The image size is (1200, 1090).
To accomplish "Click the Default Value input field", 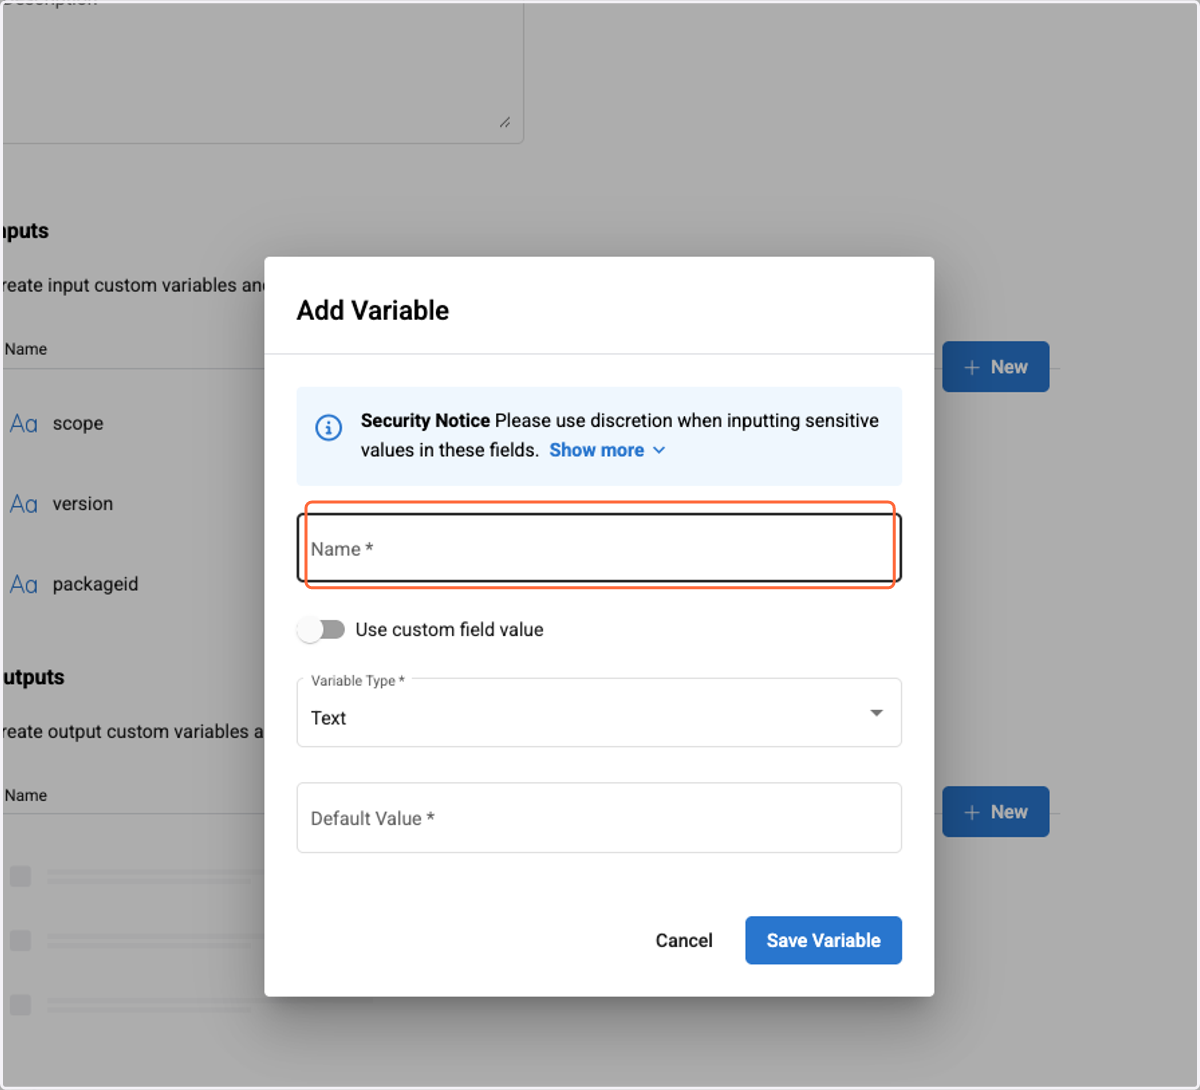I will pyautogui.click(x=599, y=818).
